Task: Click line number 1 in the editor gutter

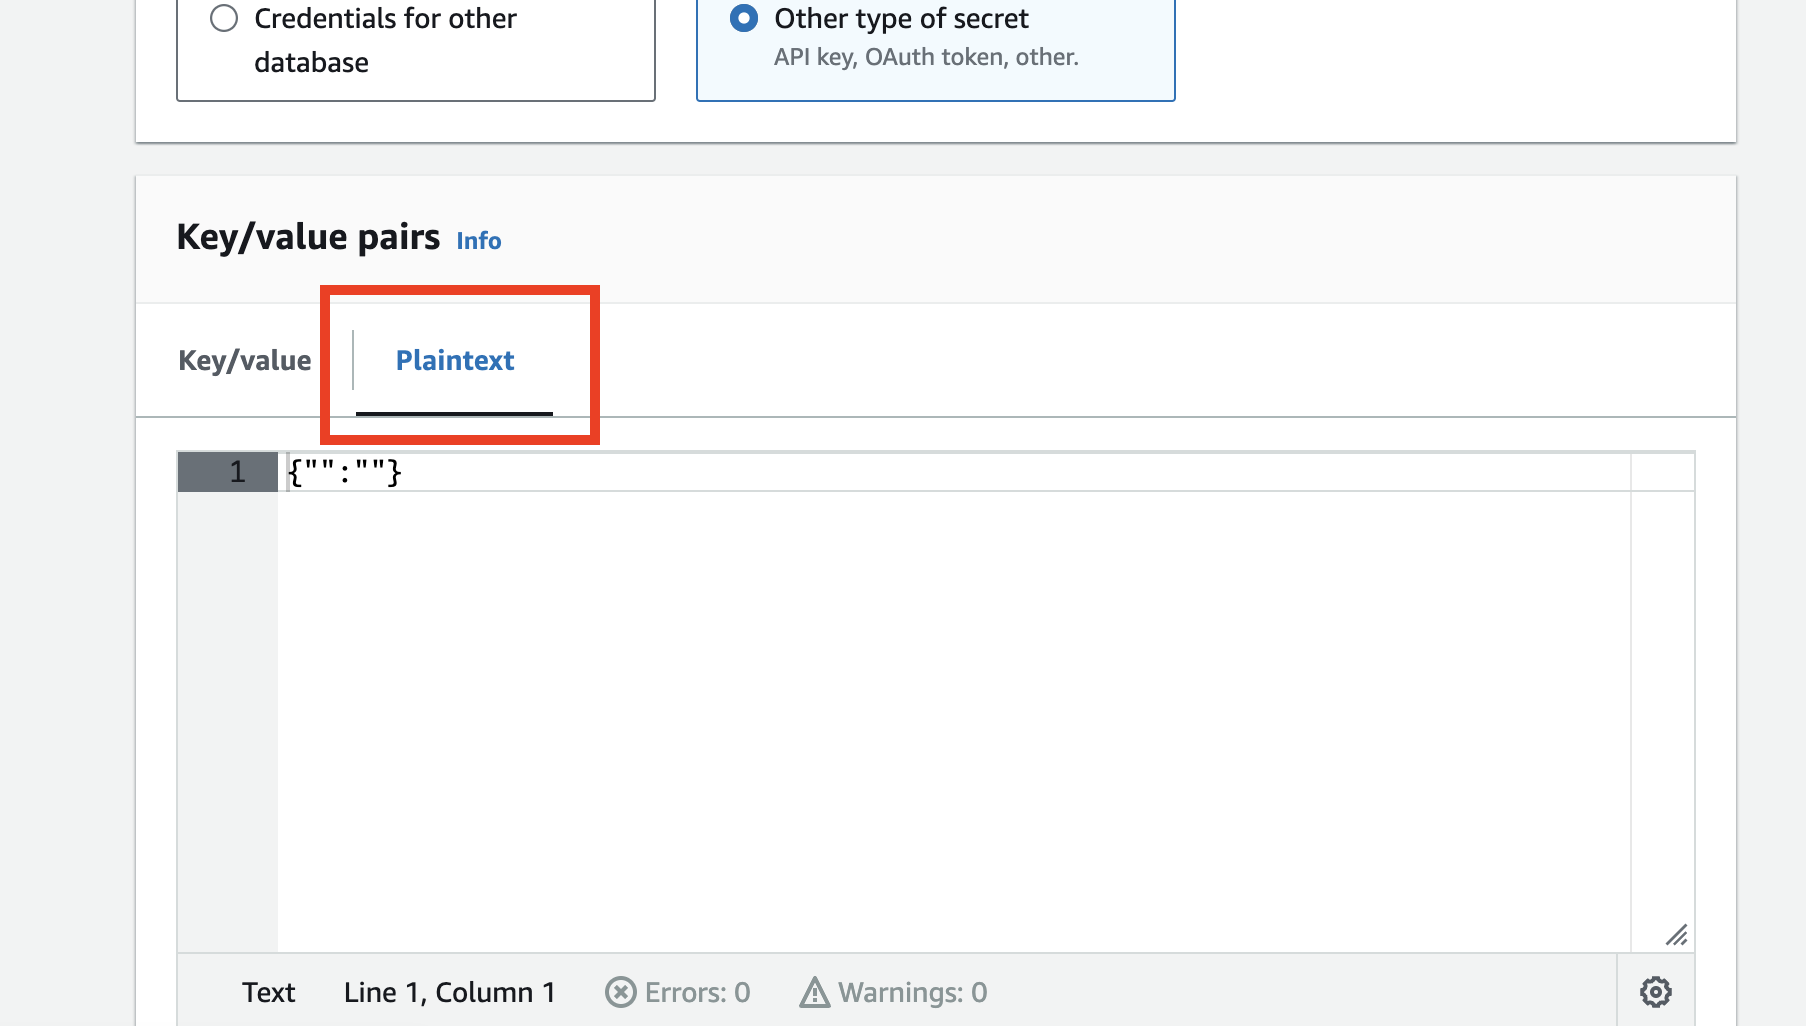Action: 237,472
